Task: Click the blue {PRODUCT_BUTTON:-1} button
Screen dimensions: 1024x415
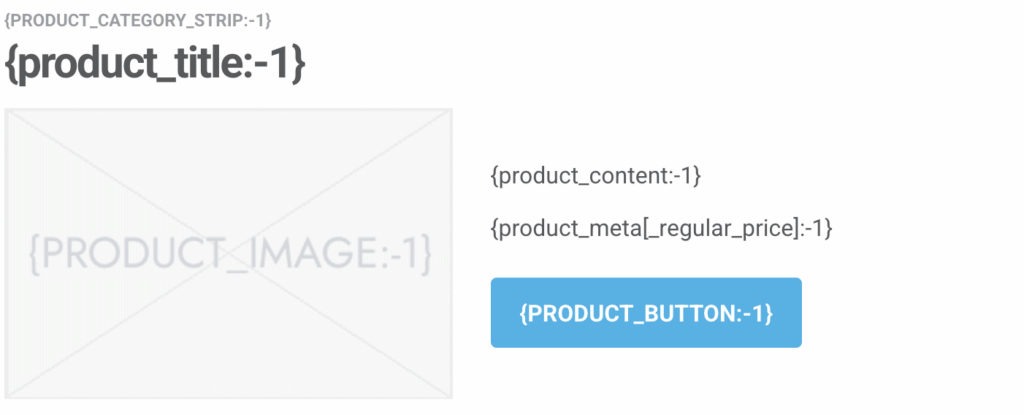Action: pos(646,313)
